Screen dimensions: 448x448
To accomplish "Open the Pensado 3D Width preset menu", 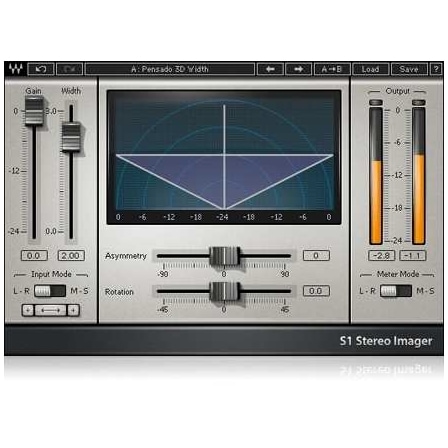I will point(170,69).
